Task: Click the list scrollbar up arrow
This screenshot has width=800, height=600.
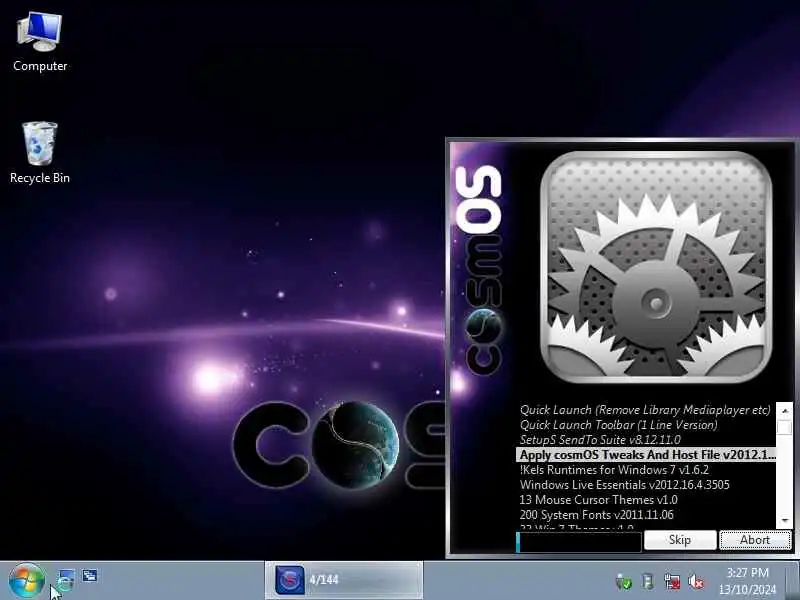Action: (785, 410)
